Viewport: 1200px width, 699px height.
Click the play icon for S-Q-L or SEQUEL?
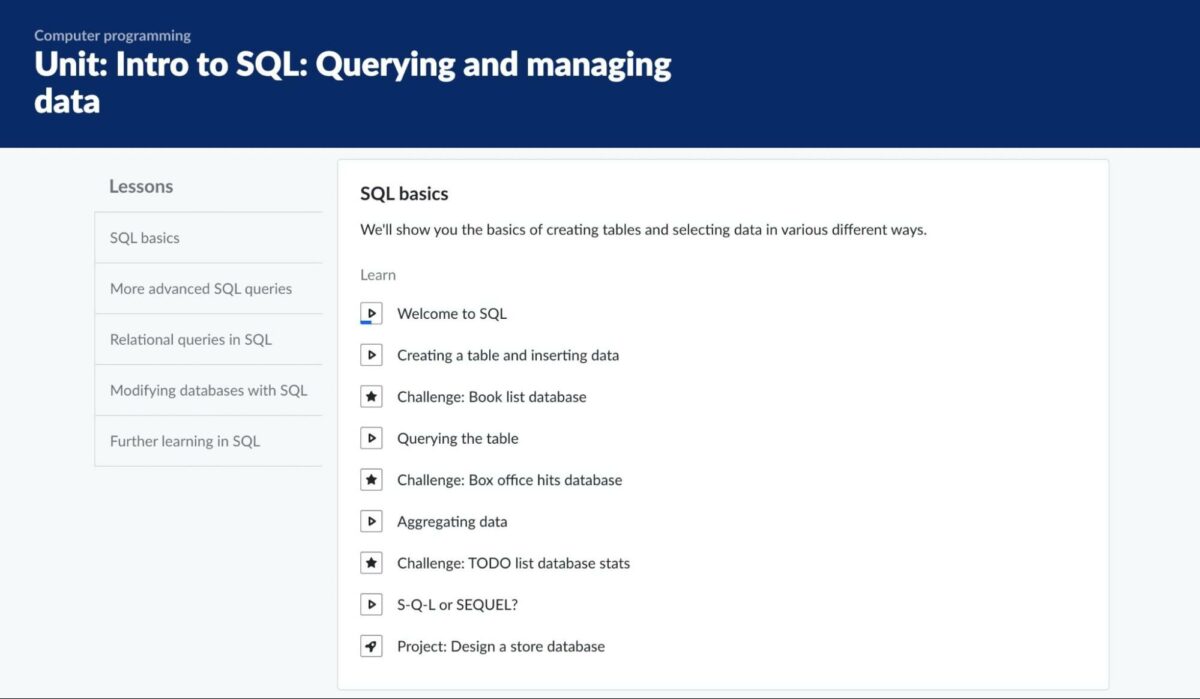point(371,604)
